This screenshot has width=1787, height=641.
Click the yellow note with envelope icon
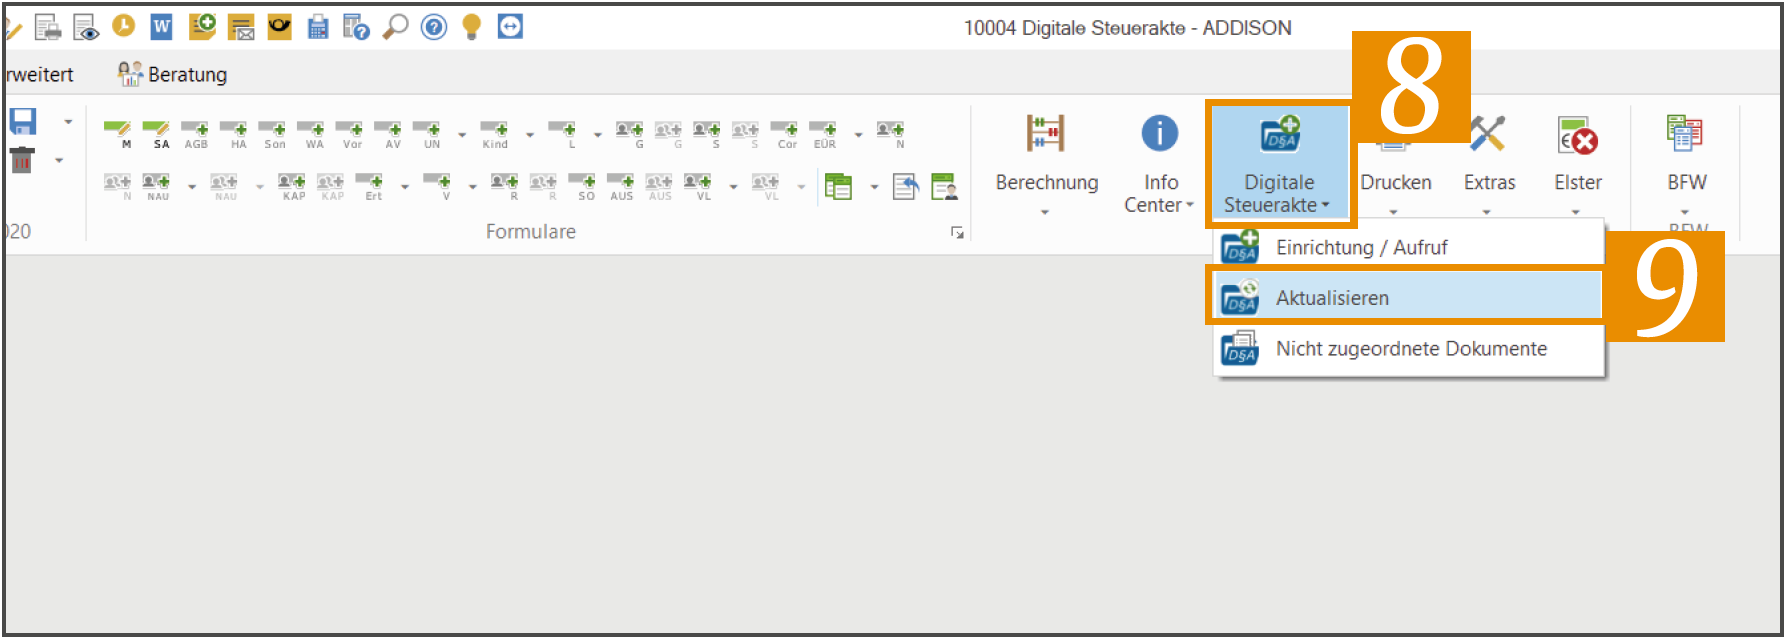241,27
